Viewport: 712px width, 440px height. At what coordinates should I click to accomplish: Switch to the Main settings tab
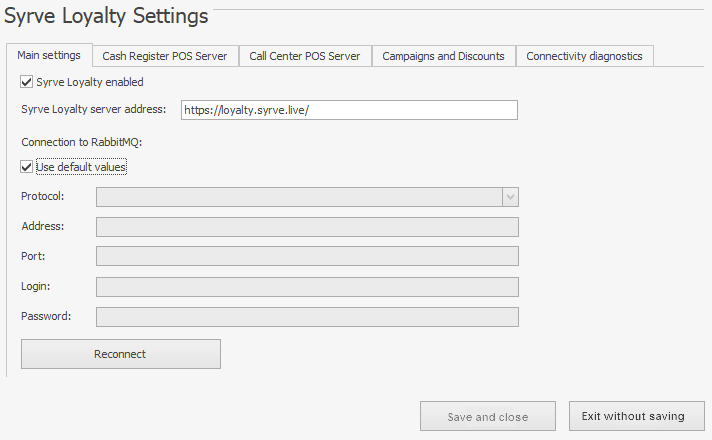[x=49, y=56]
